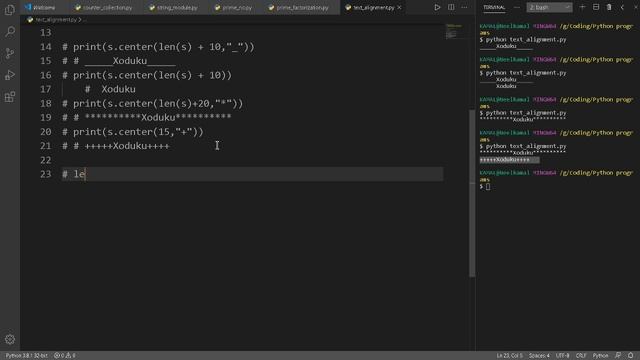The image size is (640, 360).
Task: Click line number 18 in gutter
Action: (46, 103)
